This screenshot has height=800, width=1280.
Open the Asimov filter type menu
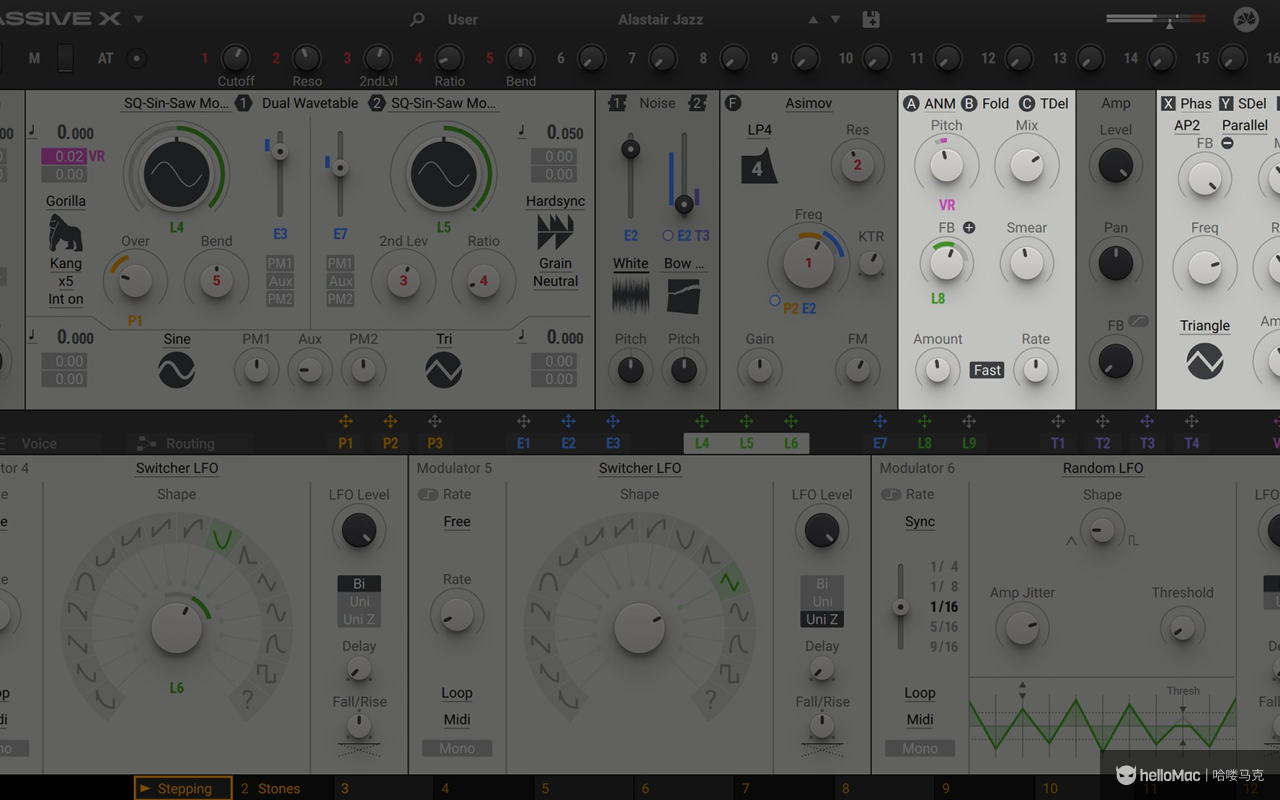pyautogui.click(x=809, y=103)
